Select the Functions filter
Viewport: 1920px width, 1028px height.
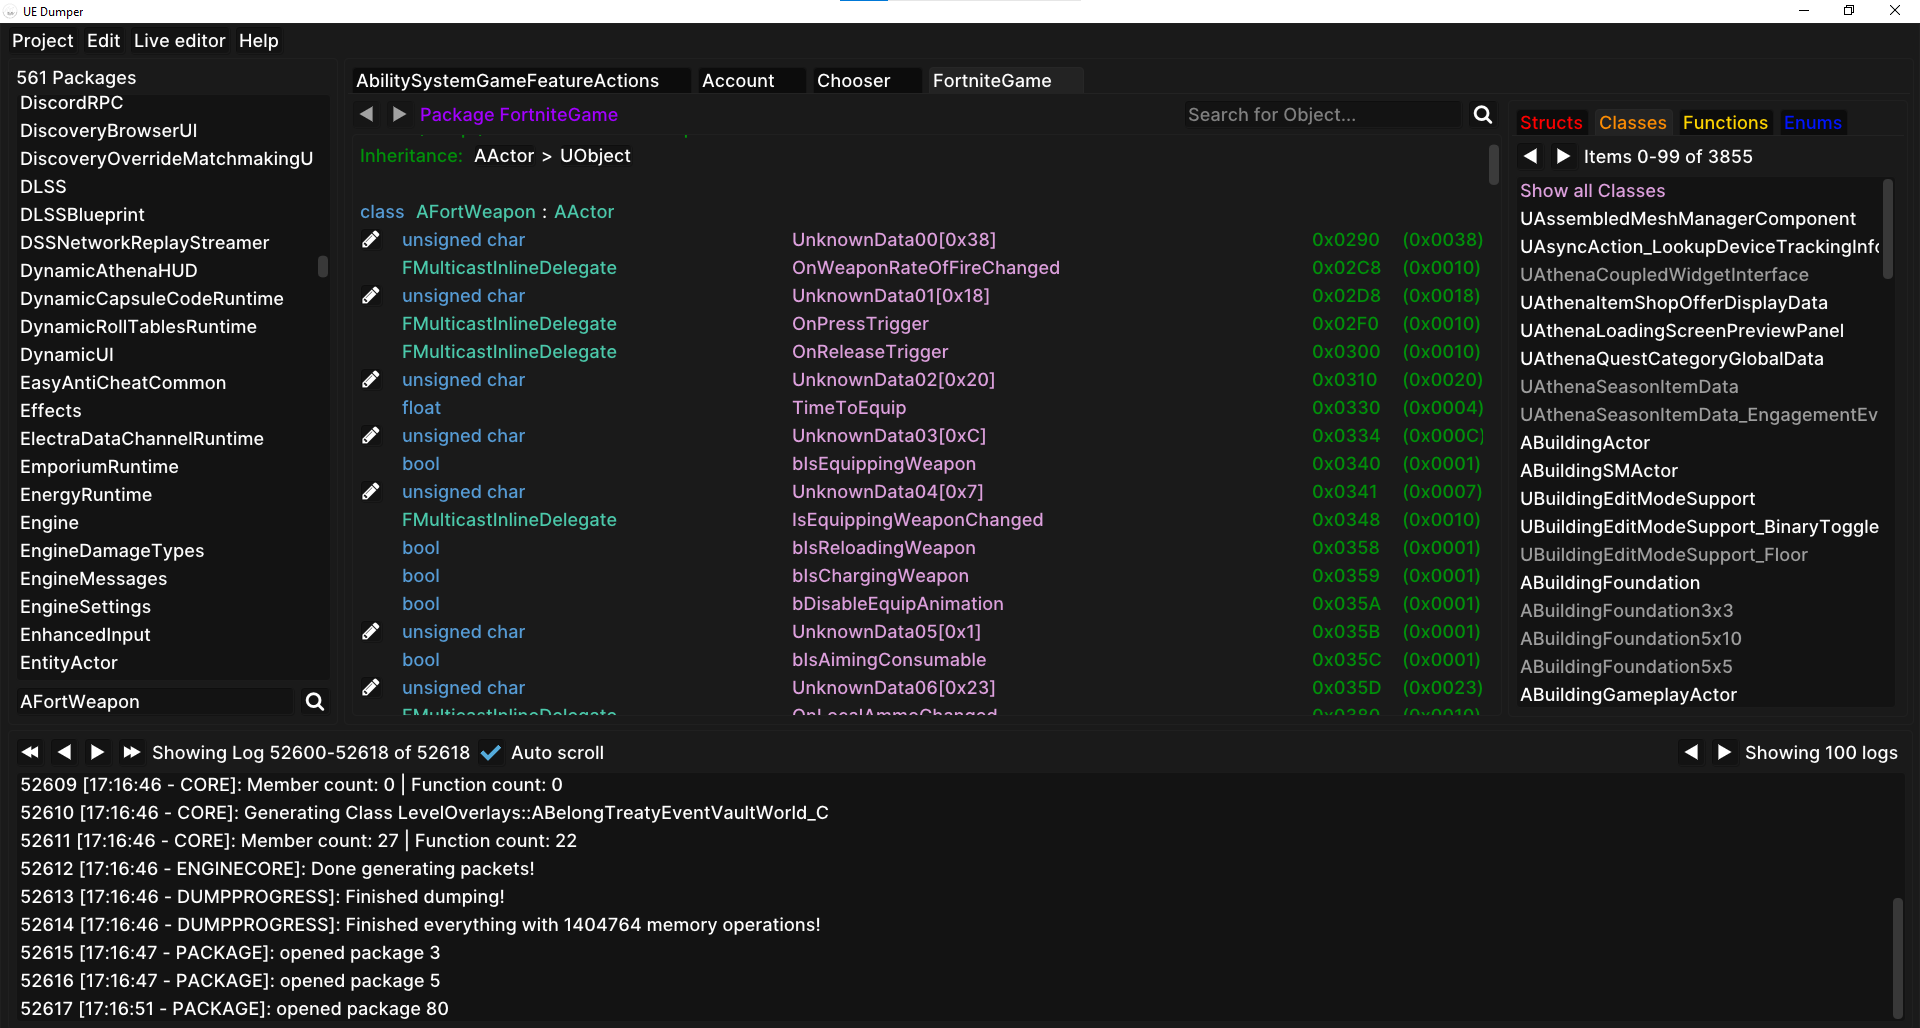1725,123
